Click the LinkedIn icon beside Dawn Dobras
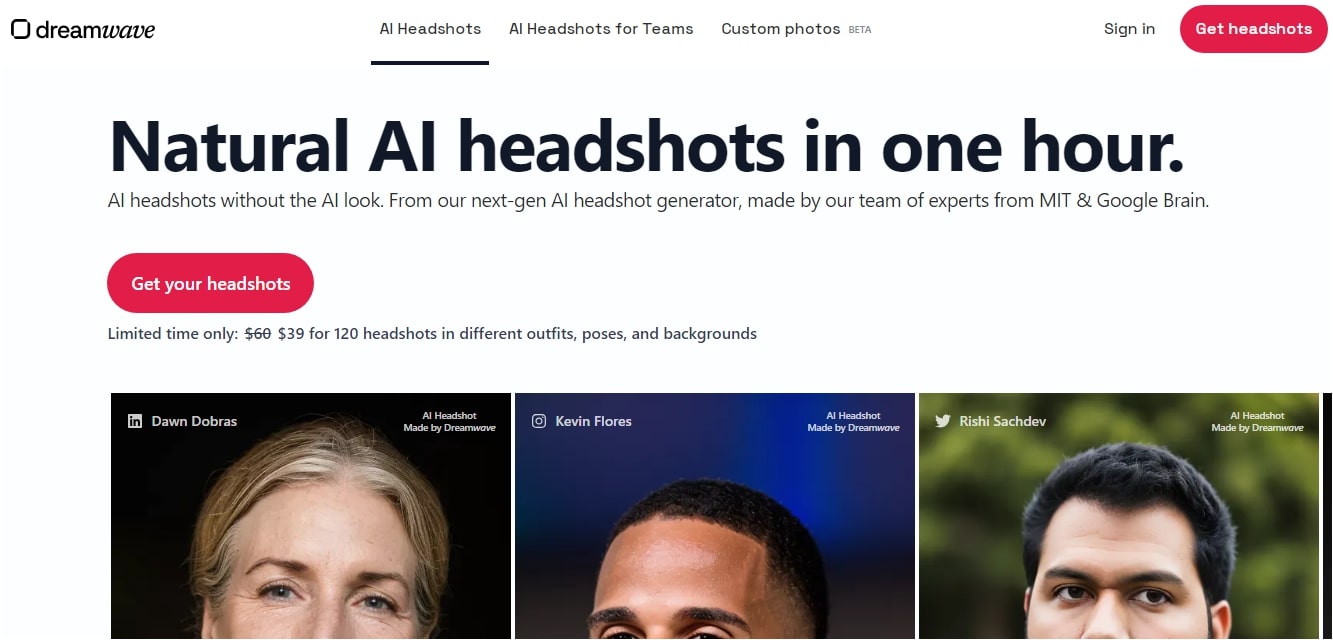Viewport: 1333px width, 640px height. click(135, 421)
